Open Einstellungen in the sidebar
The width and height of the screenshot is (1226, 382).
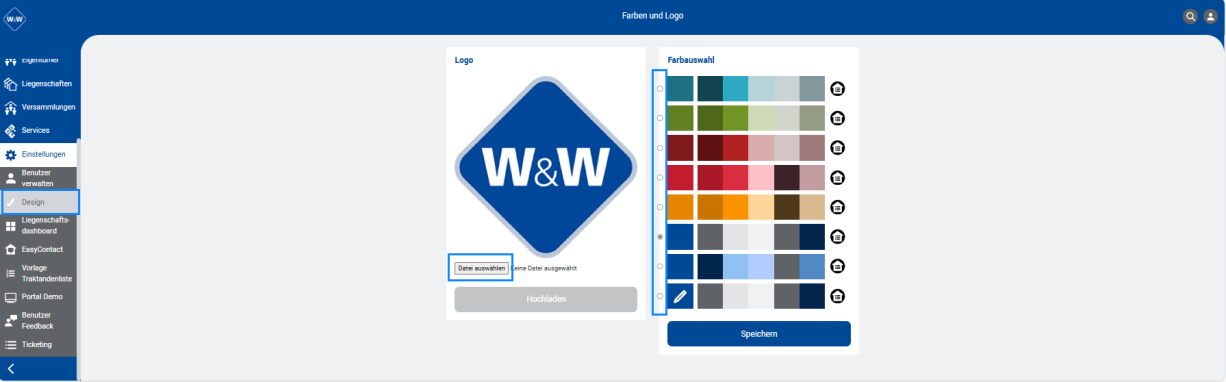39,154
